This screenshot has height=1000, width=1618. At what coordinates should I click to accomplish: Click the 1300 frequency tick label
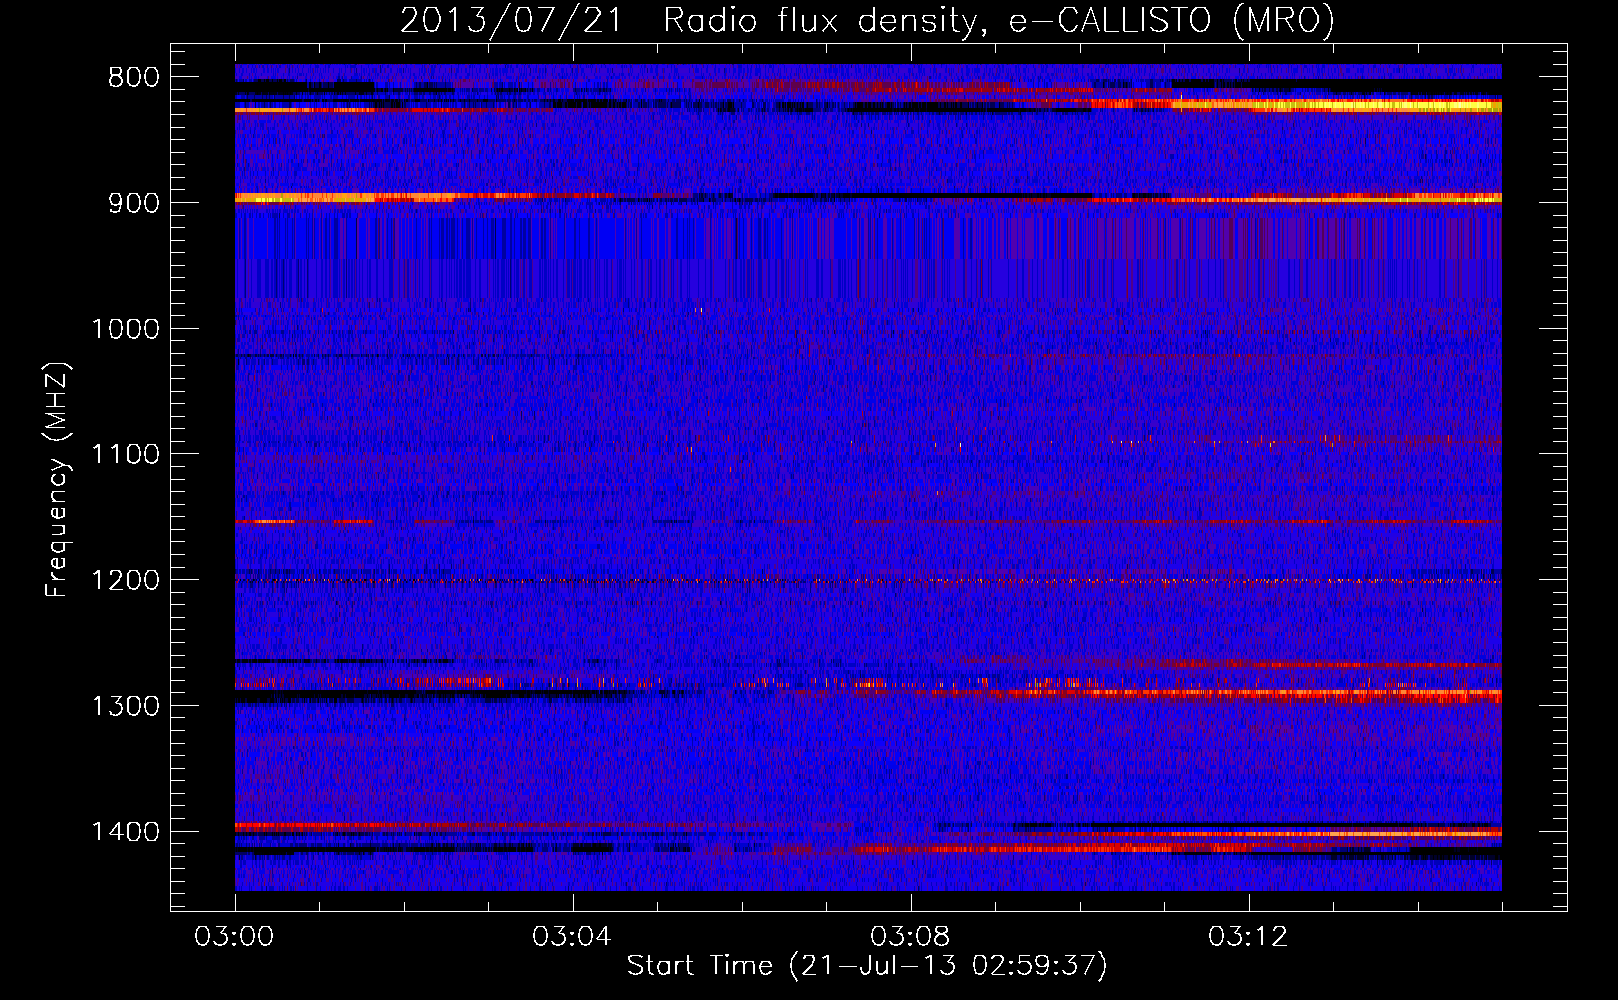tap(125, 706)
